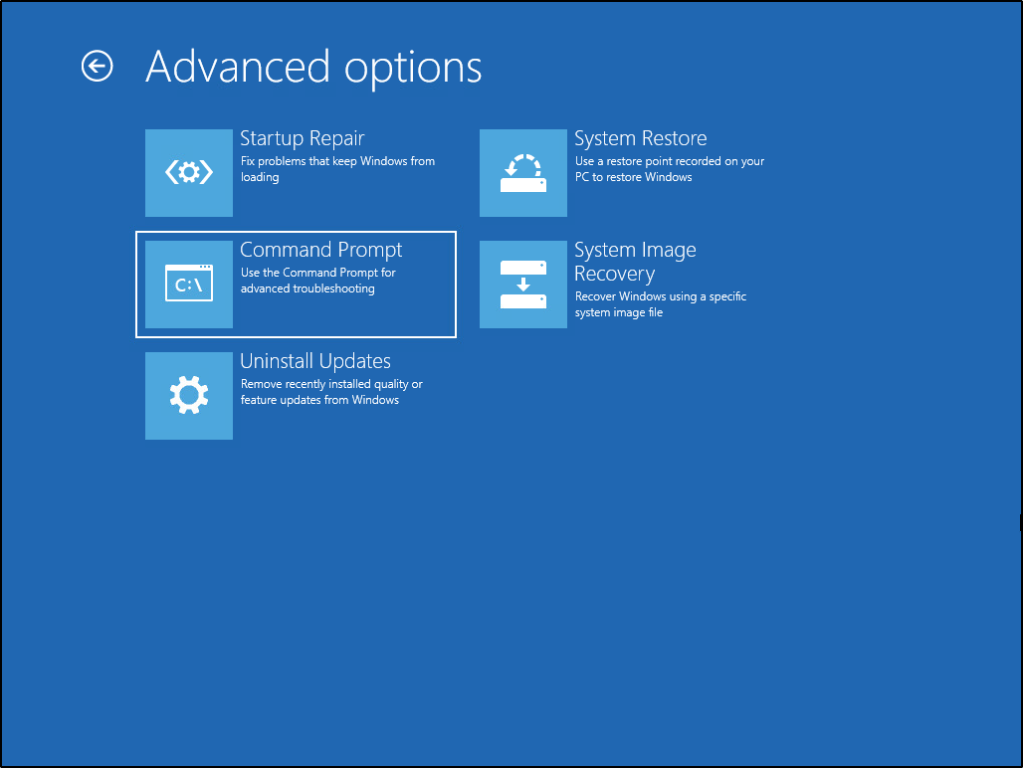Click the Command Prompt C:\ icon
The image size is (1023, 768).
tap(189, 284)
